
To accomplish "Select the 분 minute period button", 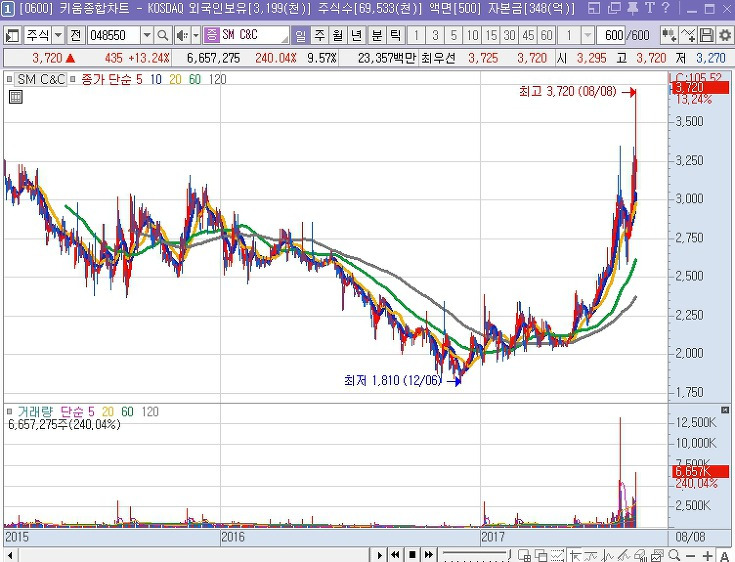I will (377, 35).
